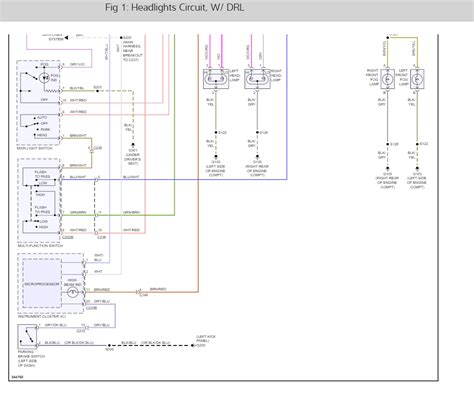Click the orange BRN/RED wire from High Beam indicator

click(142, 292)
